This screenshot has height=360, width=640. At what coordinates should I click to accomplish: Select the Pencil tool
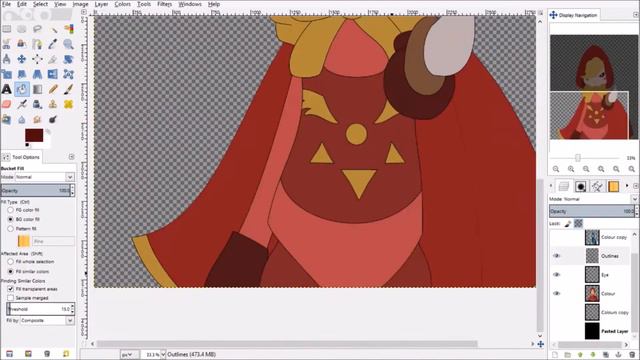click(x=53, y=89)
